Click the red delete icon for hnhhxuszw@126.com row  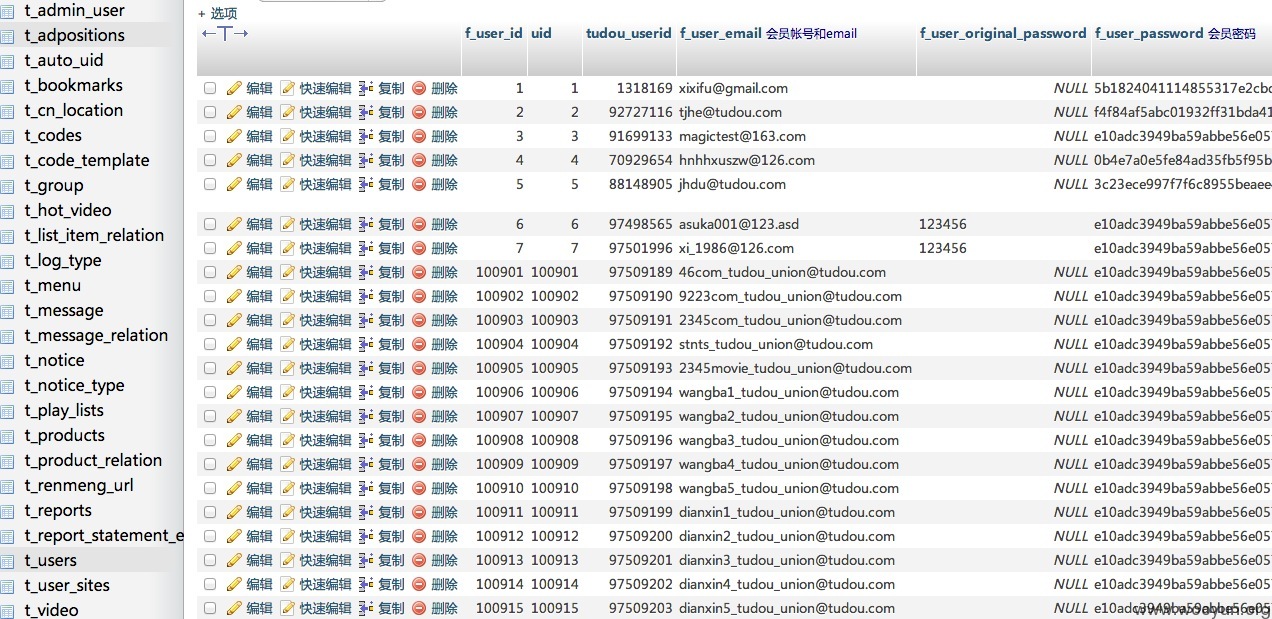click(419, 160)
